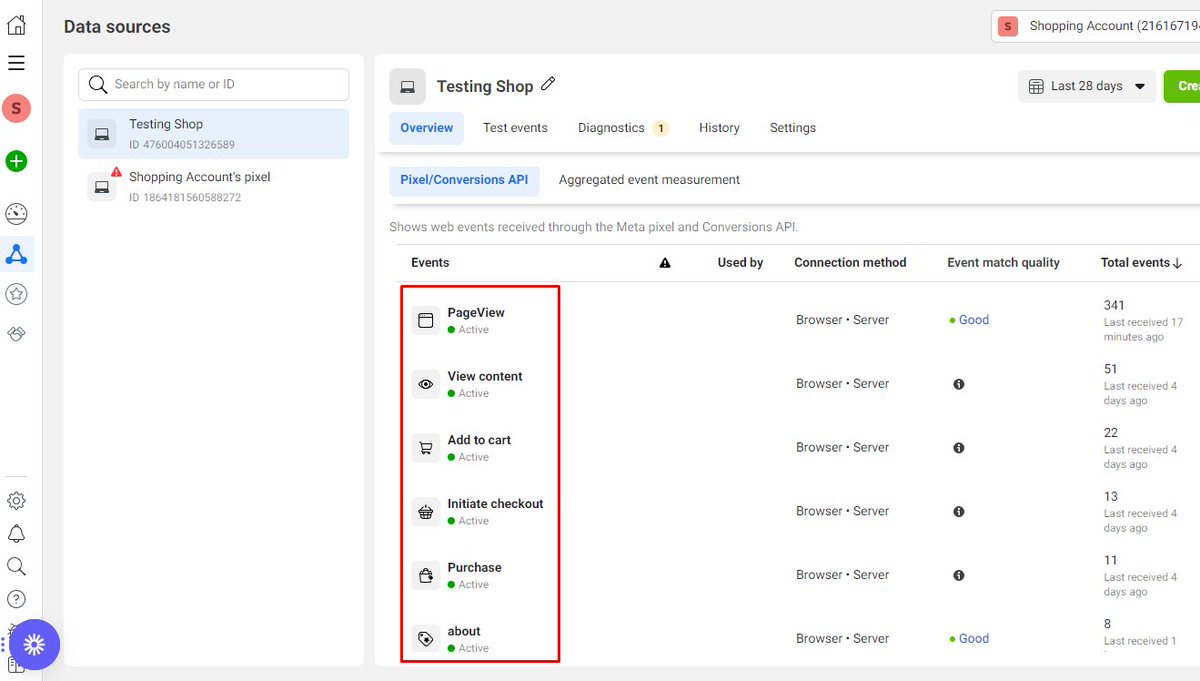Screen dimensions: 1200x681
Task: Click the Initiate checkout basket icon
Action: (426, 512)
